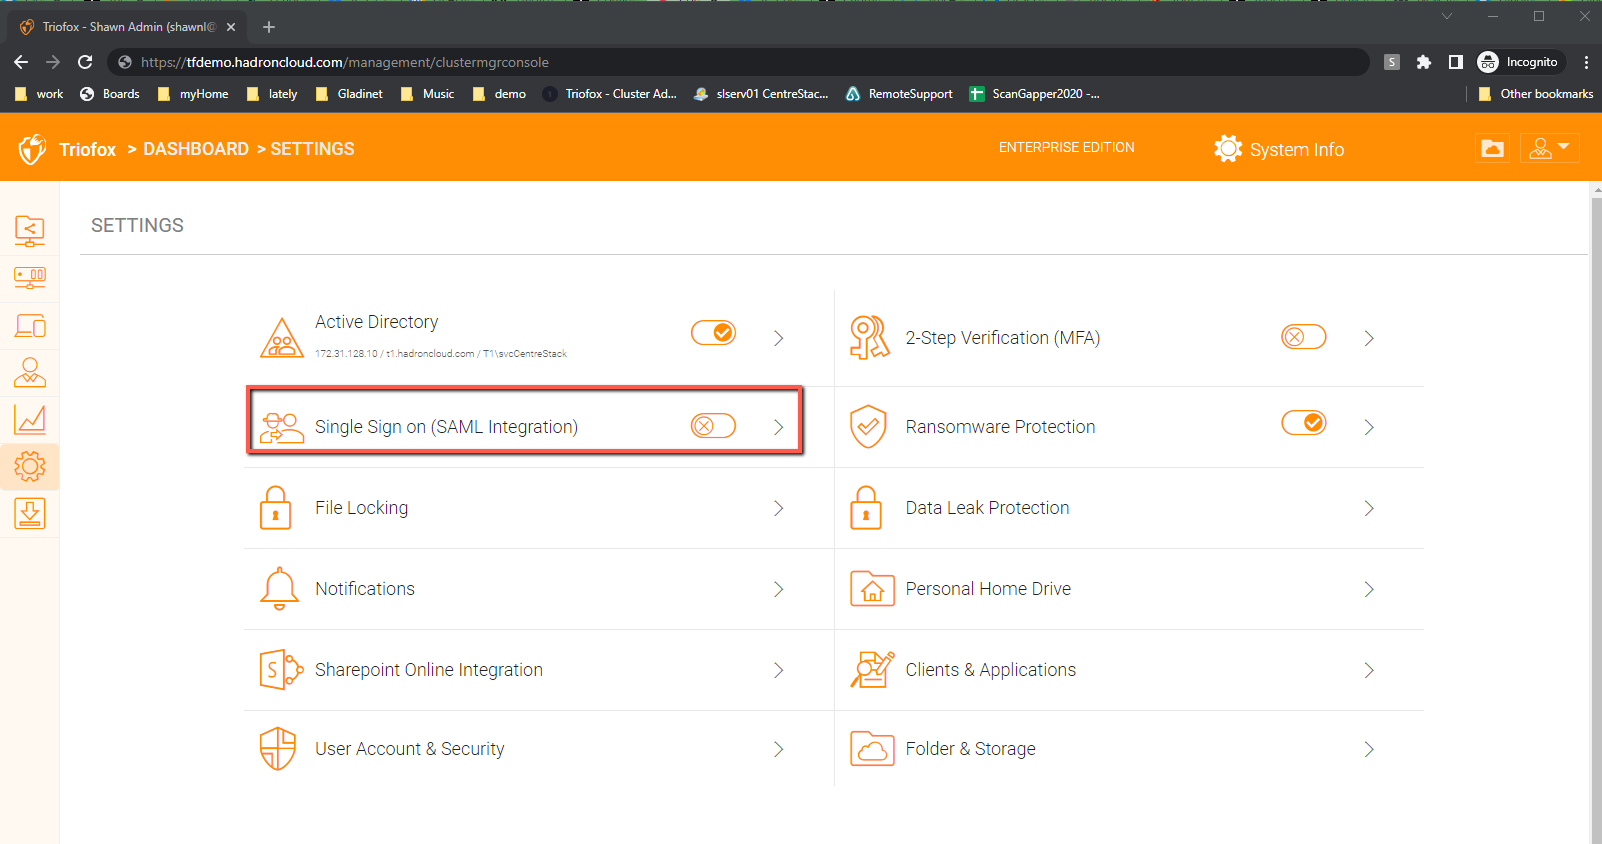Viewport: 1602px width, 844px height.
Task: Click the File Locking padlock icon
Action: tap(275, 508)
